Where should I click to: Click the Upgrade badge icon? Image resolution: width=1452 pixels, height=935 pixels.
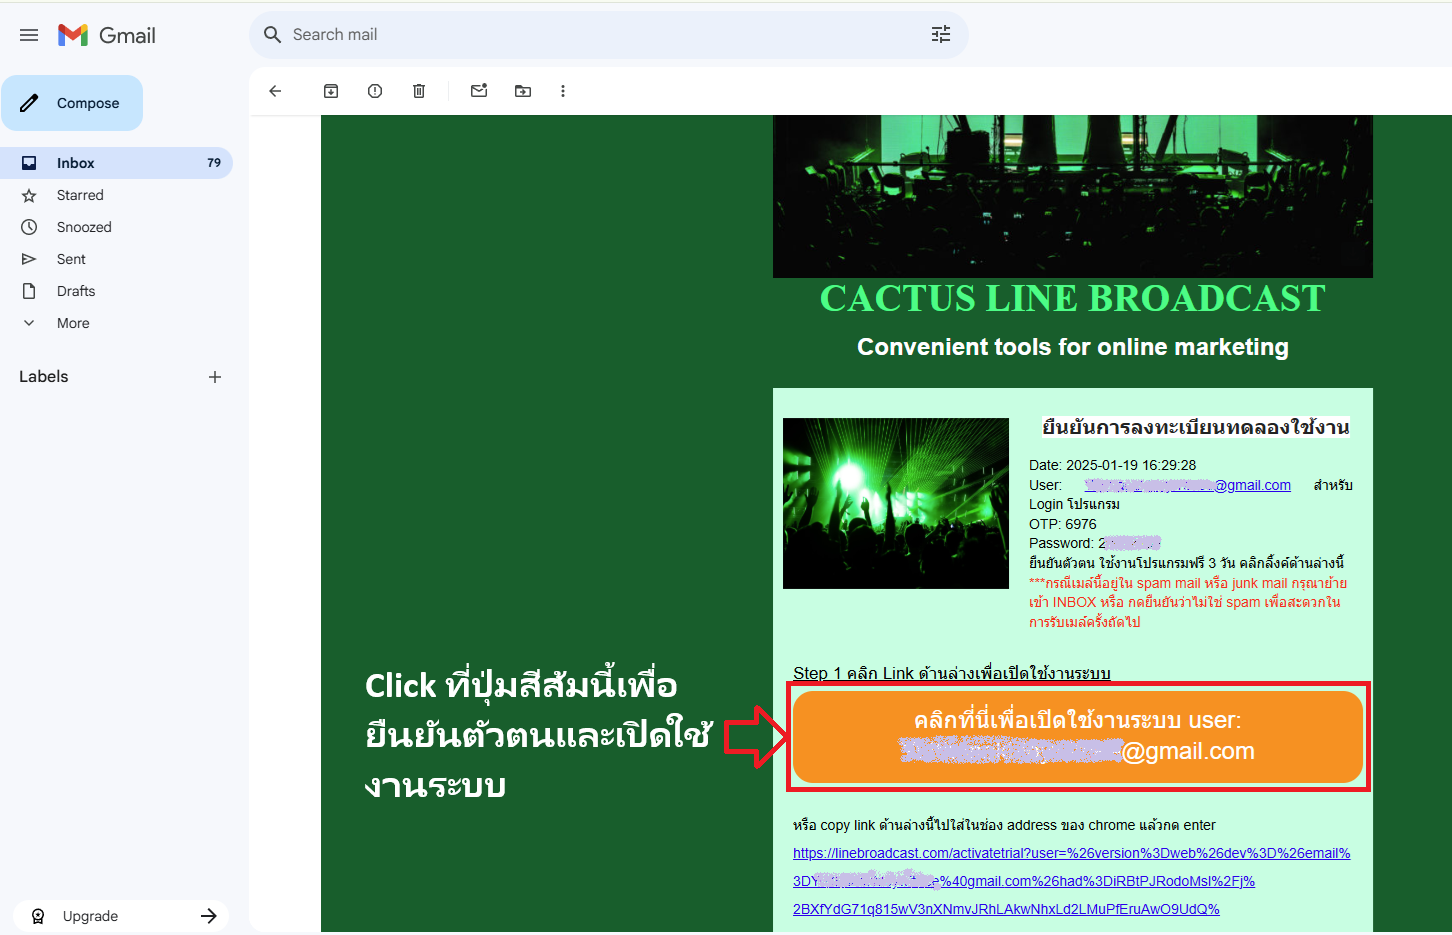pyautogui.click(x=38, y=916)
